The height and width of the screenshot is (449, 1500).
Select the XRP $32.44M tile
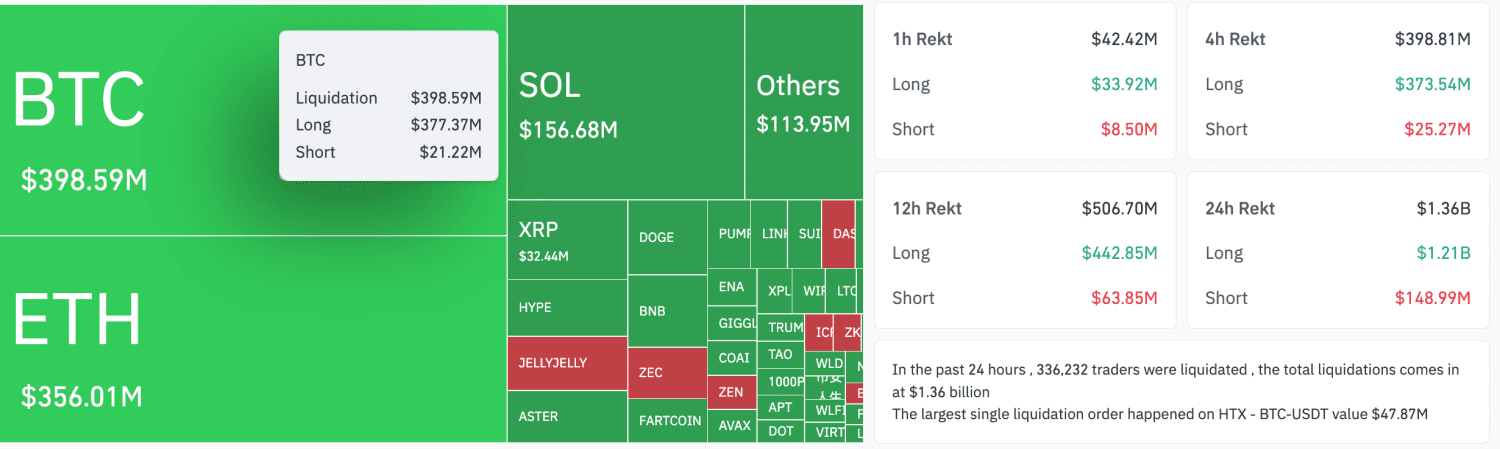click(567, 240)
